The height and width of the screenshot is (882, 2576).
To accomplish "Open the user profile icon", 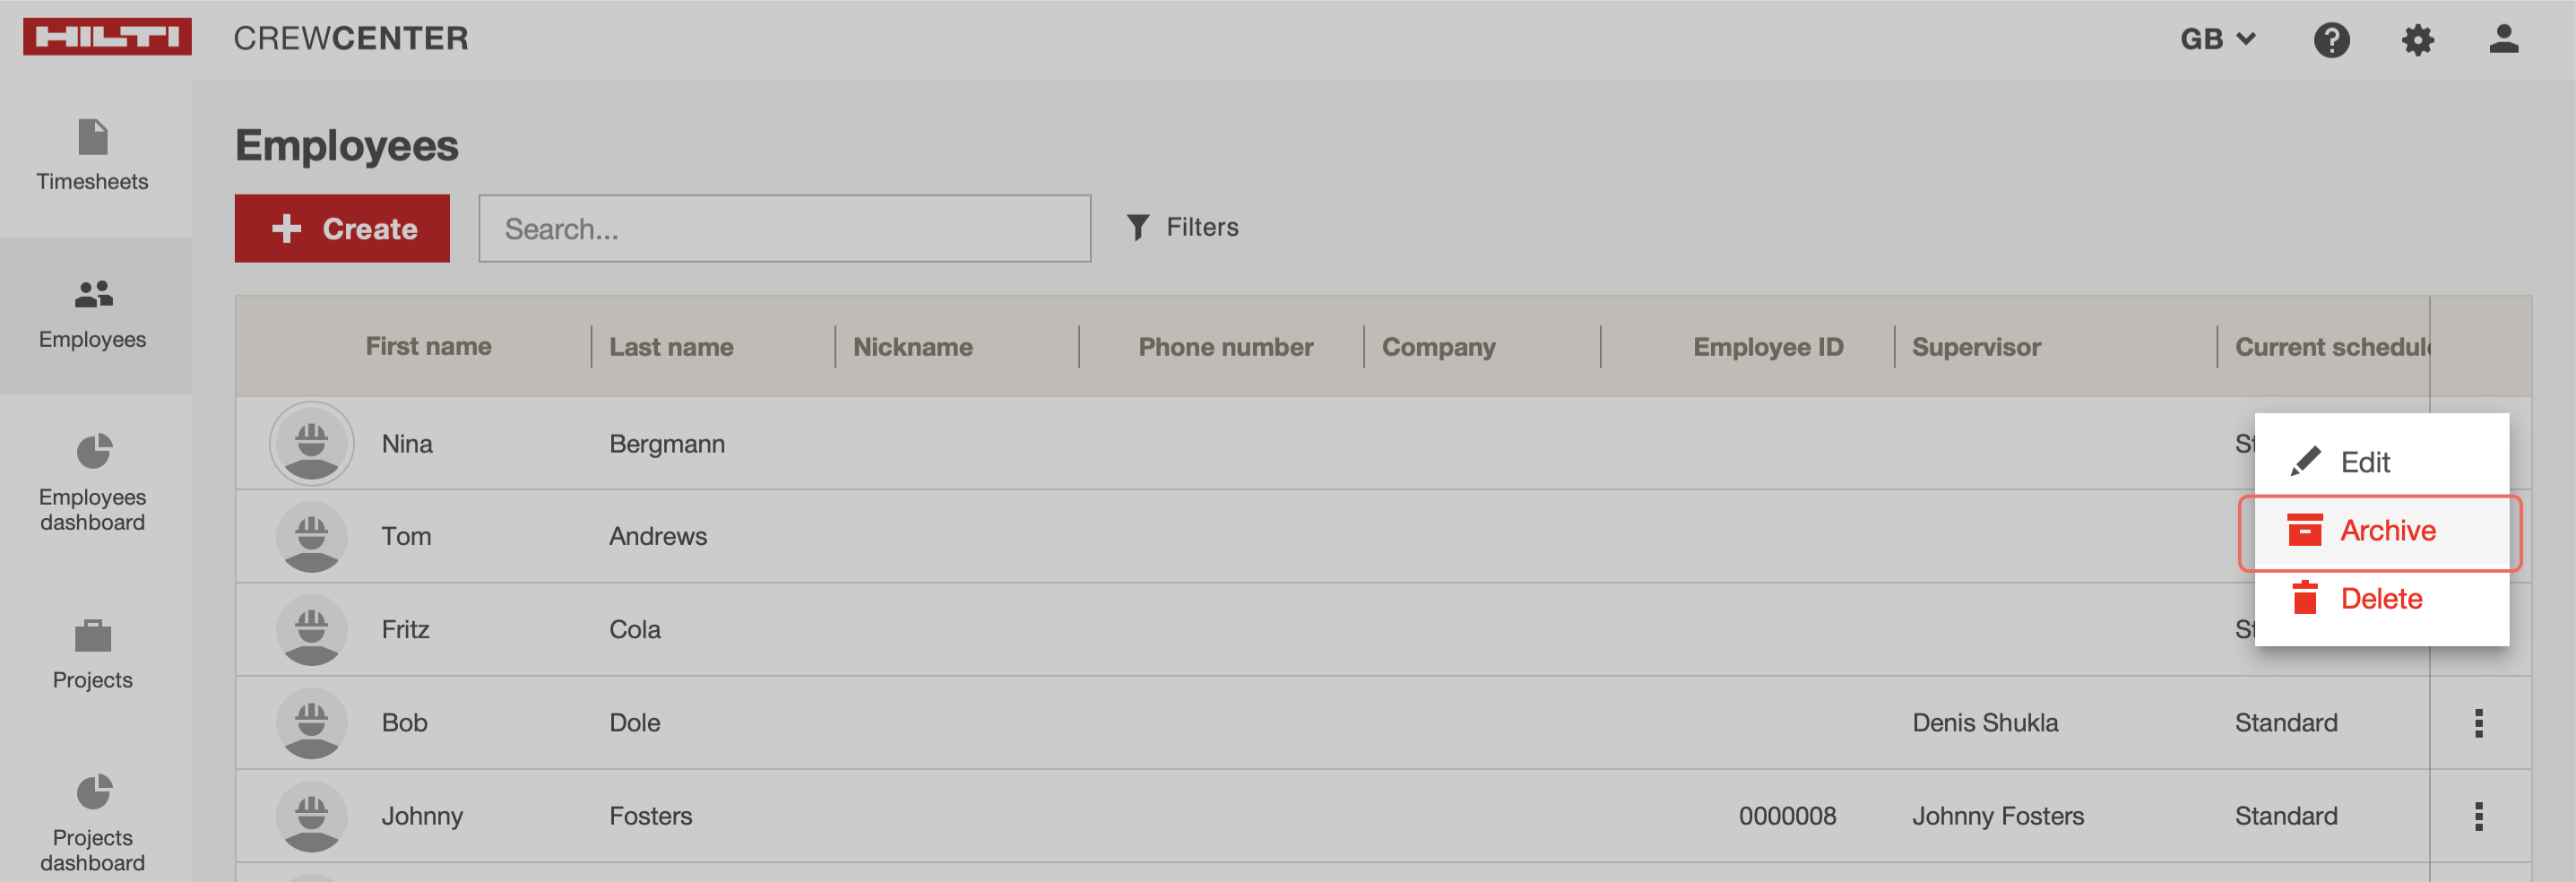I will pyautogui.click(x=2503, y=40).
